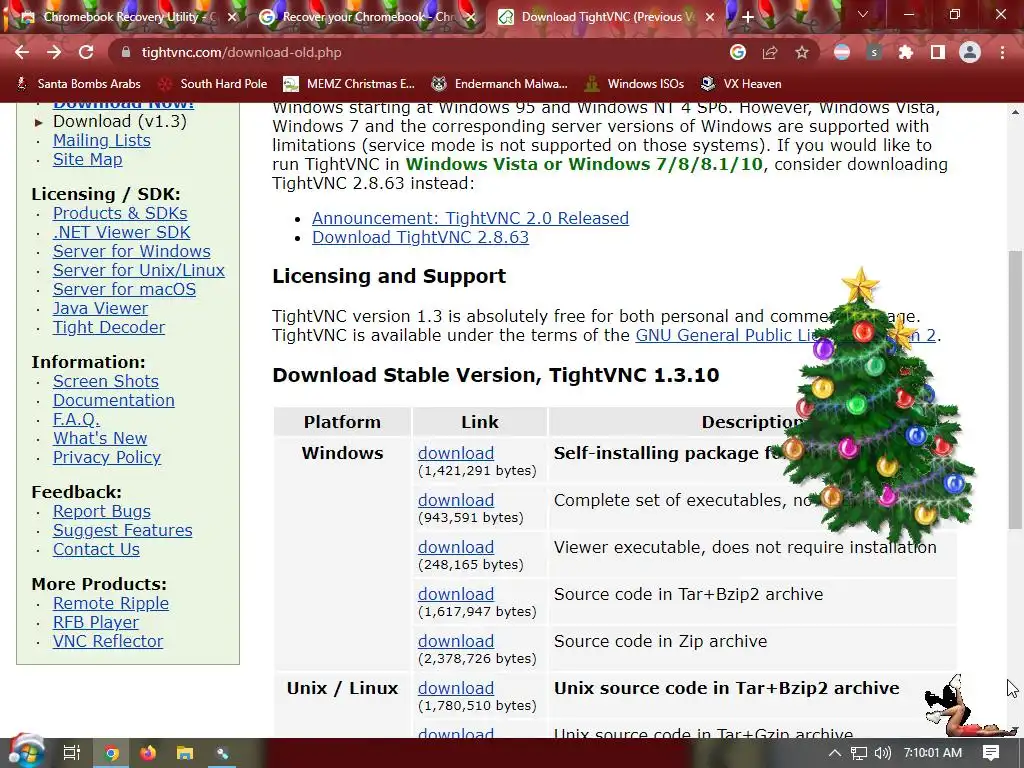This screenshot has height=768, width=1024.
Task: Open Endermanch Malware bookmark
Action: tap(500, 84)
